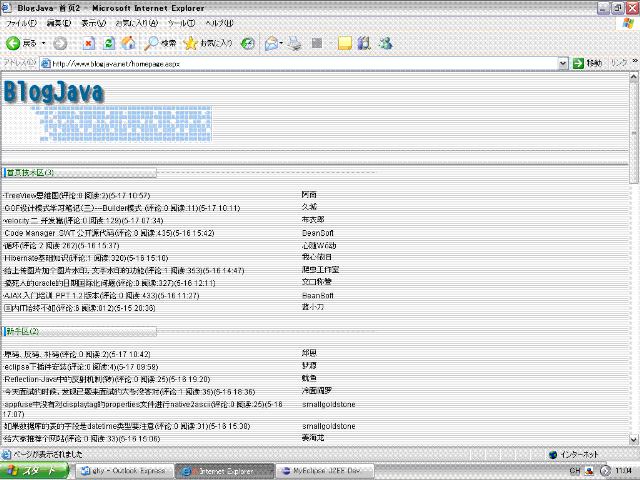Click Windows Start button
The image size is (640, 480).
pos(34,471)
